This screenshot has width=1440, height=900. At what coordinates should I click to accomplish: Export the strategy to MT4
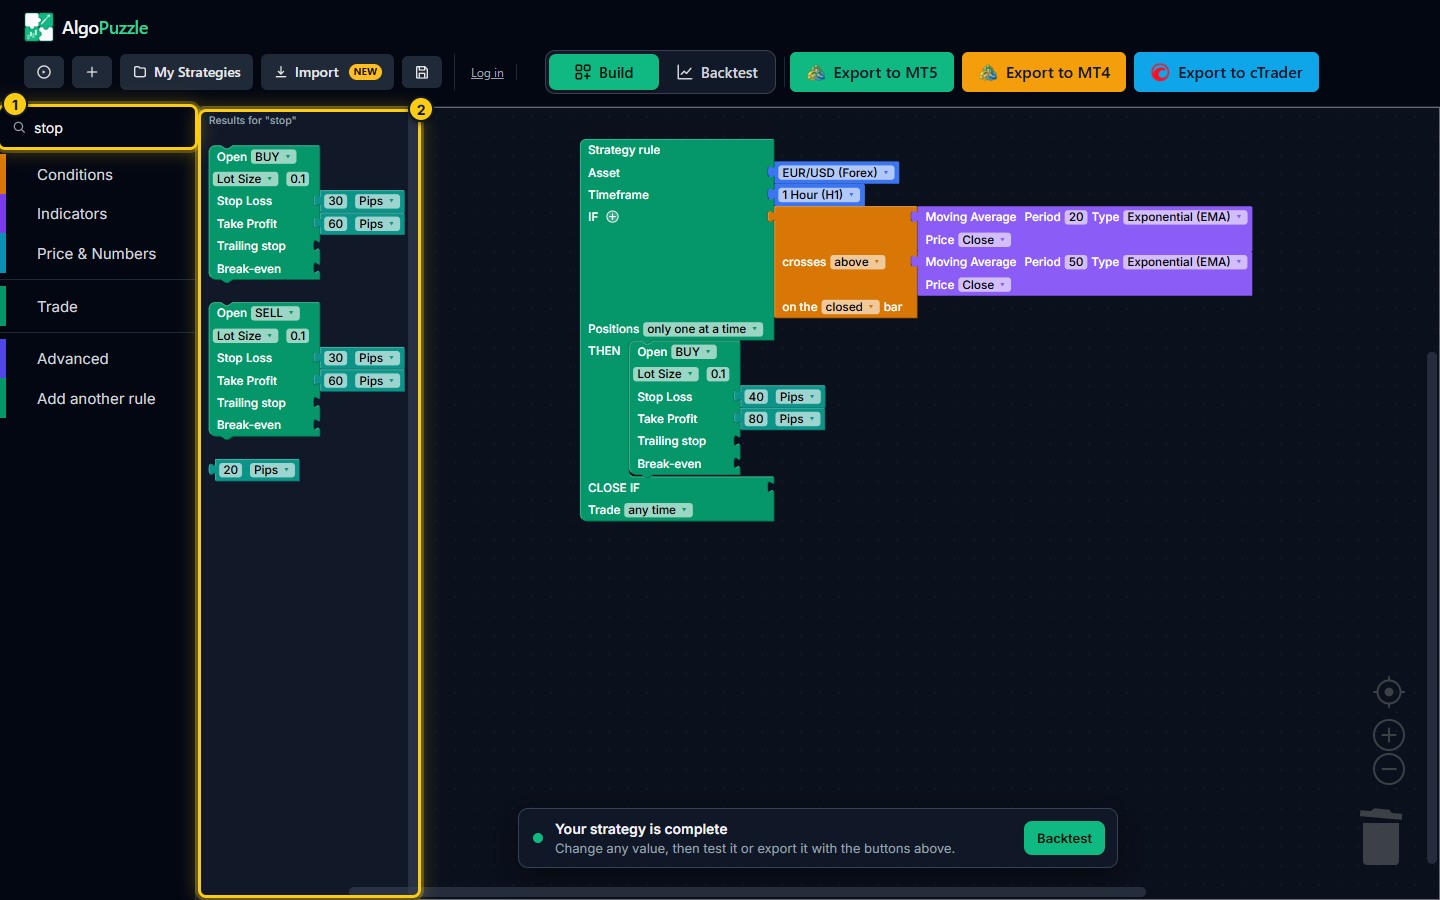(x=1044, y=72)
